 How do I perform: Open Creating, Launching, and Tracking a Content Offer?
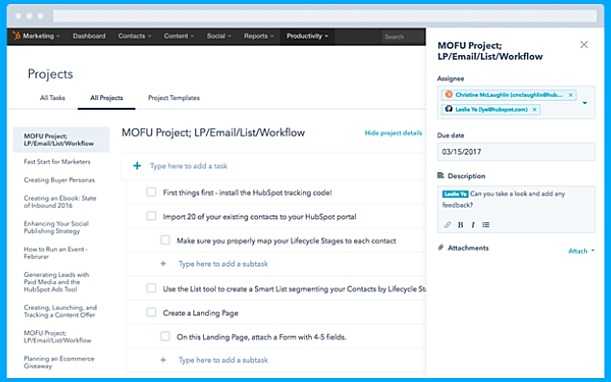[x=60, y=311]
